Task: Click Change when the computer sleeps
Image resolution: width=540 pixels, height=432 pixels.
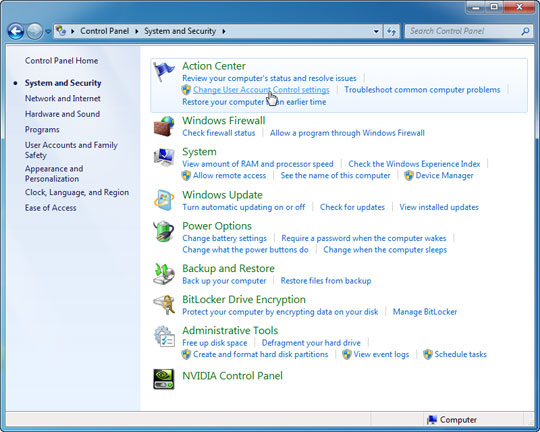Action: 385,250
